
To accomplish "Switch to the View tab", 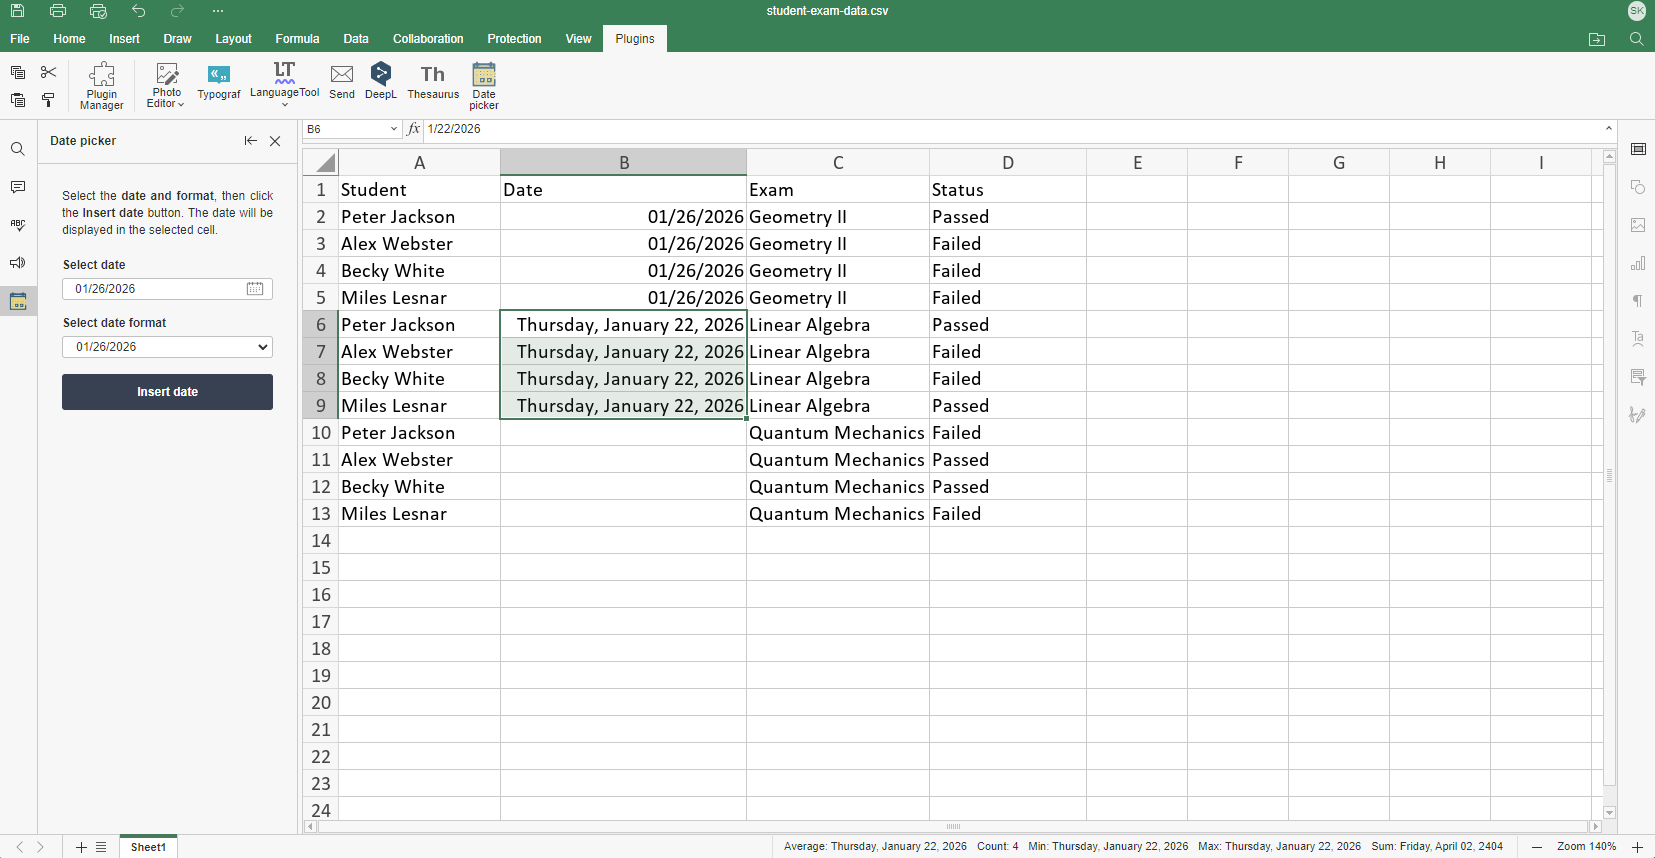I will point(578,39).
